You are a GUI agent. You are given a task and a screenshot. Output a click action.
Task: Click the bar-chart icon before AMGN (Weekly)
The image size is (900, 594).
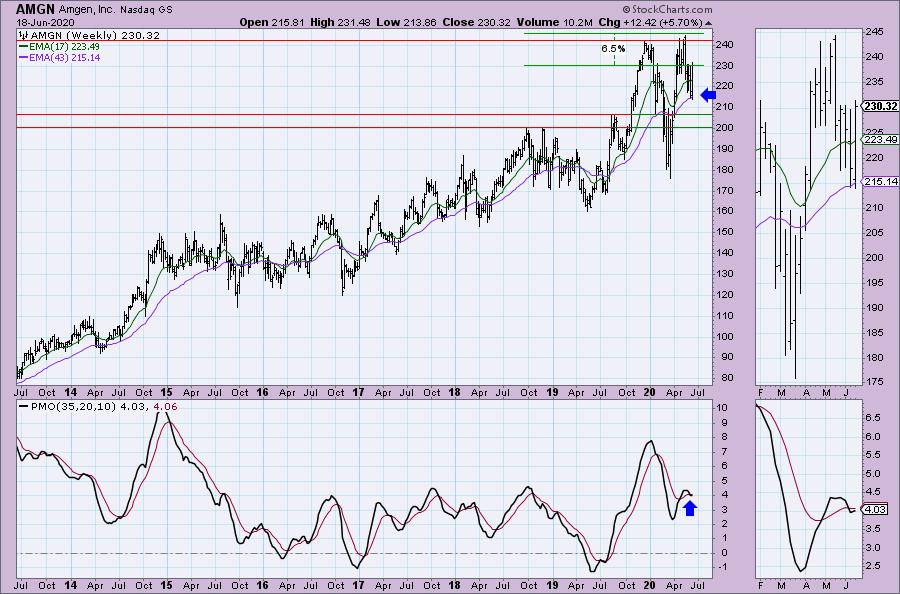pyautogui.click(x=24, y=35)
